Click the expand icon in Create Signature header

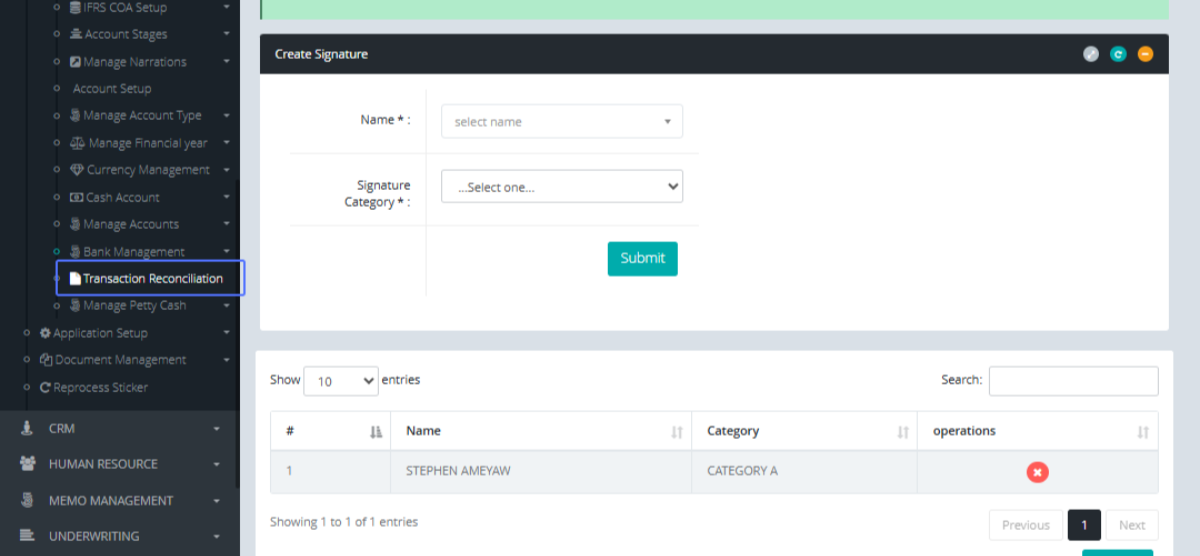1091,54
